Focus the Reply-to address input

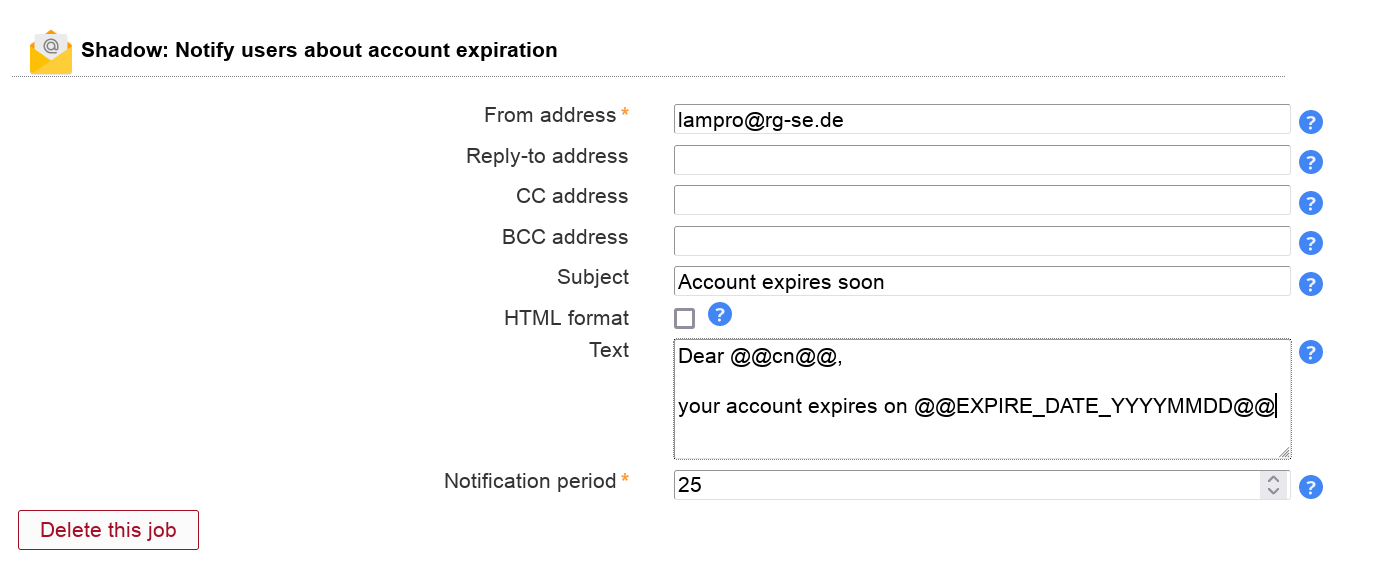click(981, 160)
